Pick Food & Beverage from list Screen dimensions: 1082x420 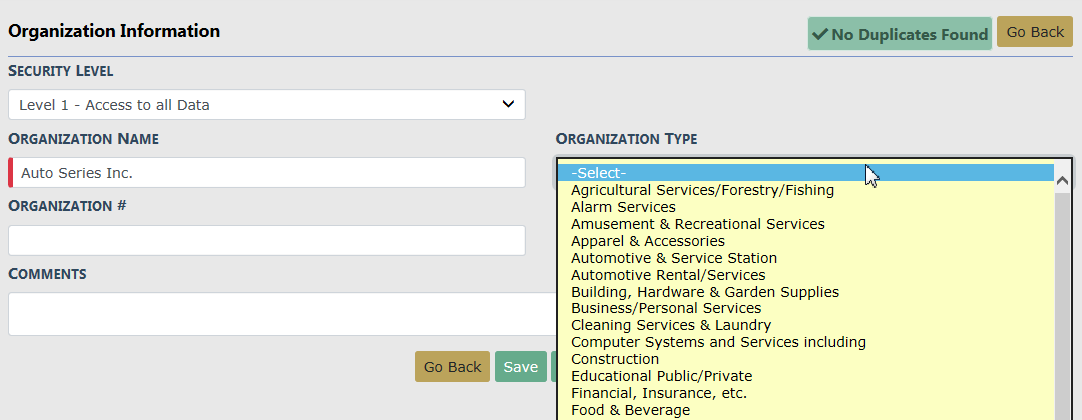point(630,410)
